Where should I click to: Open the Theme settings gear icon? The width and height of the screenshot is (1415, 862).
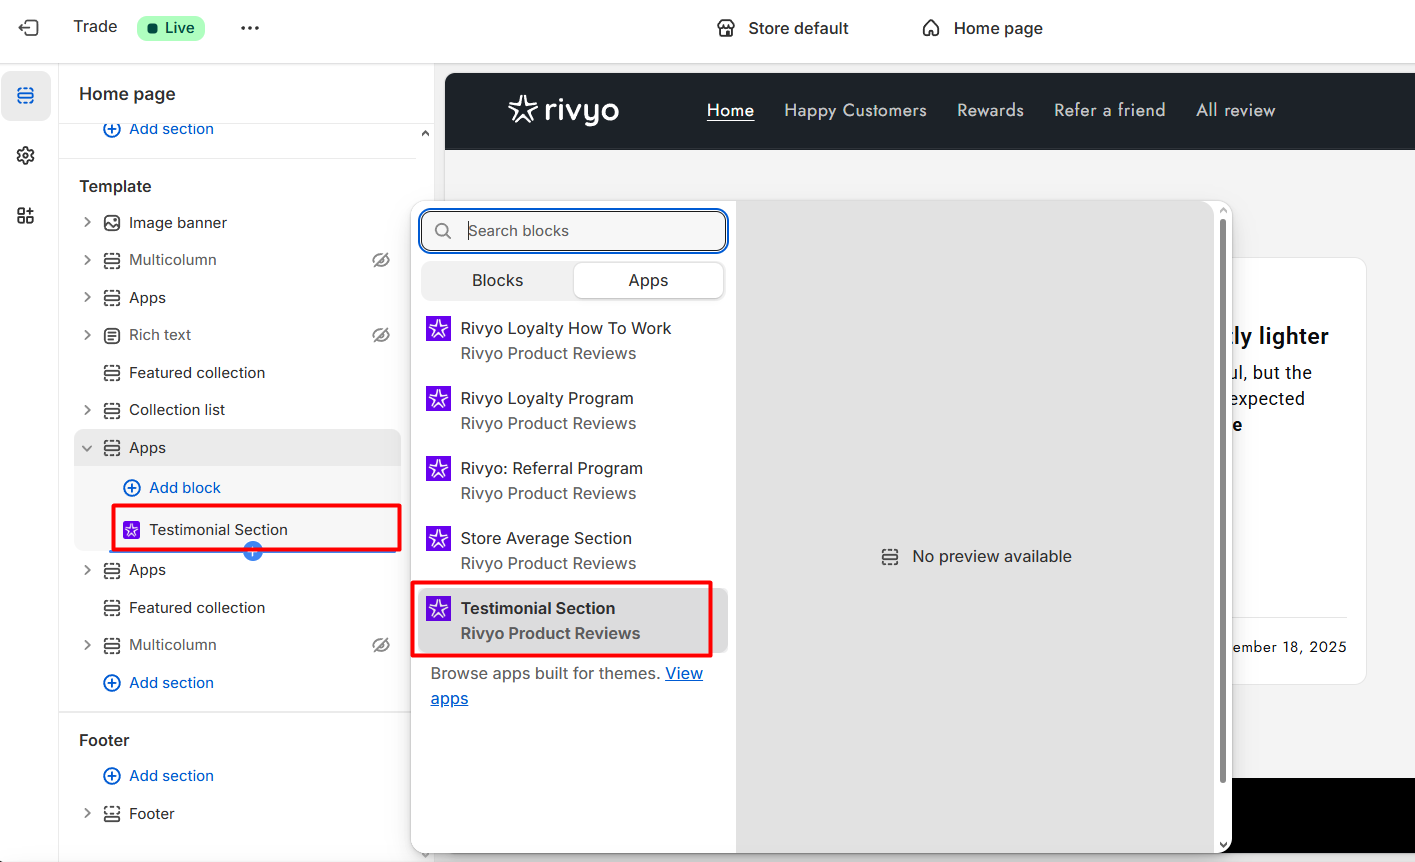pos(26,156)
